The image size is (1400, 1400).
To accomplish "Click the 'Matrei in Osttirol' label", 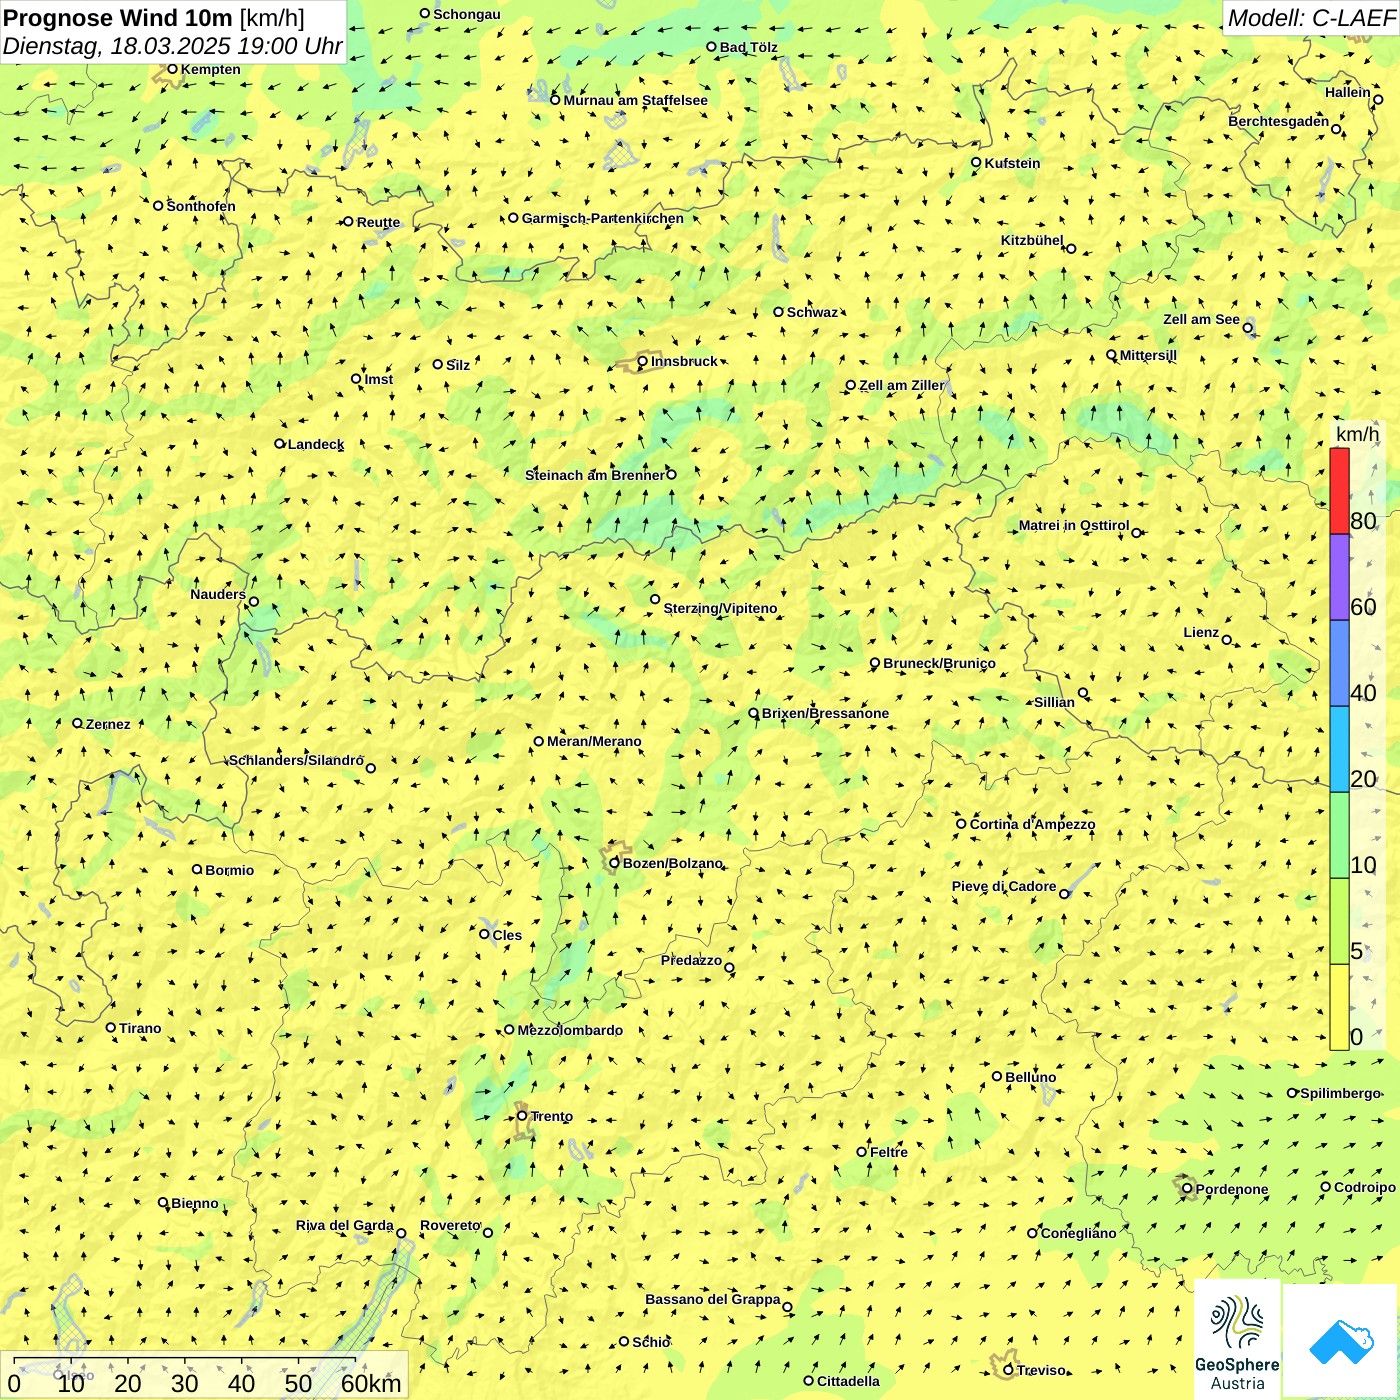I will click(1074, 525).
